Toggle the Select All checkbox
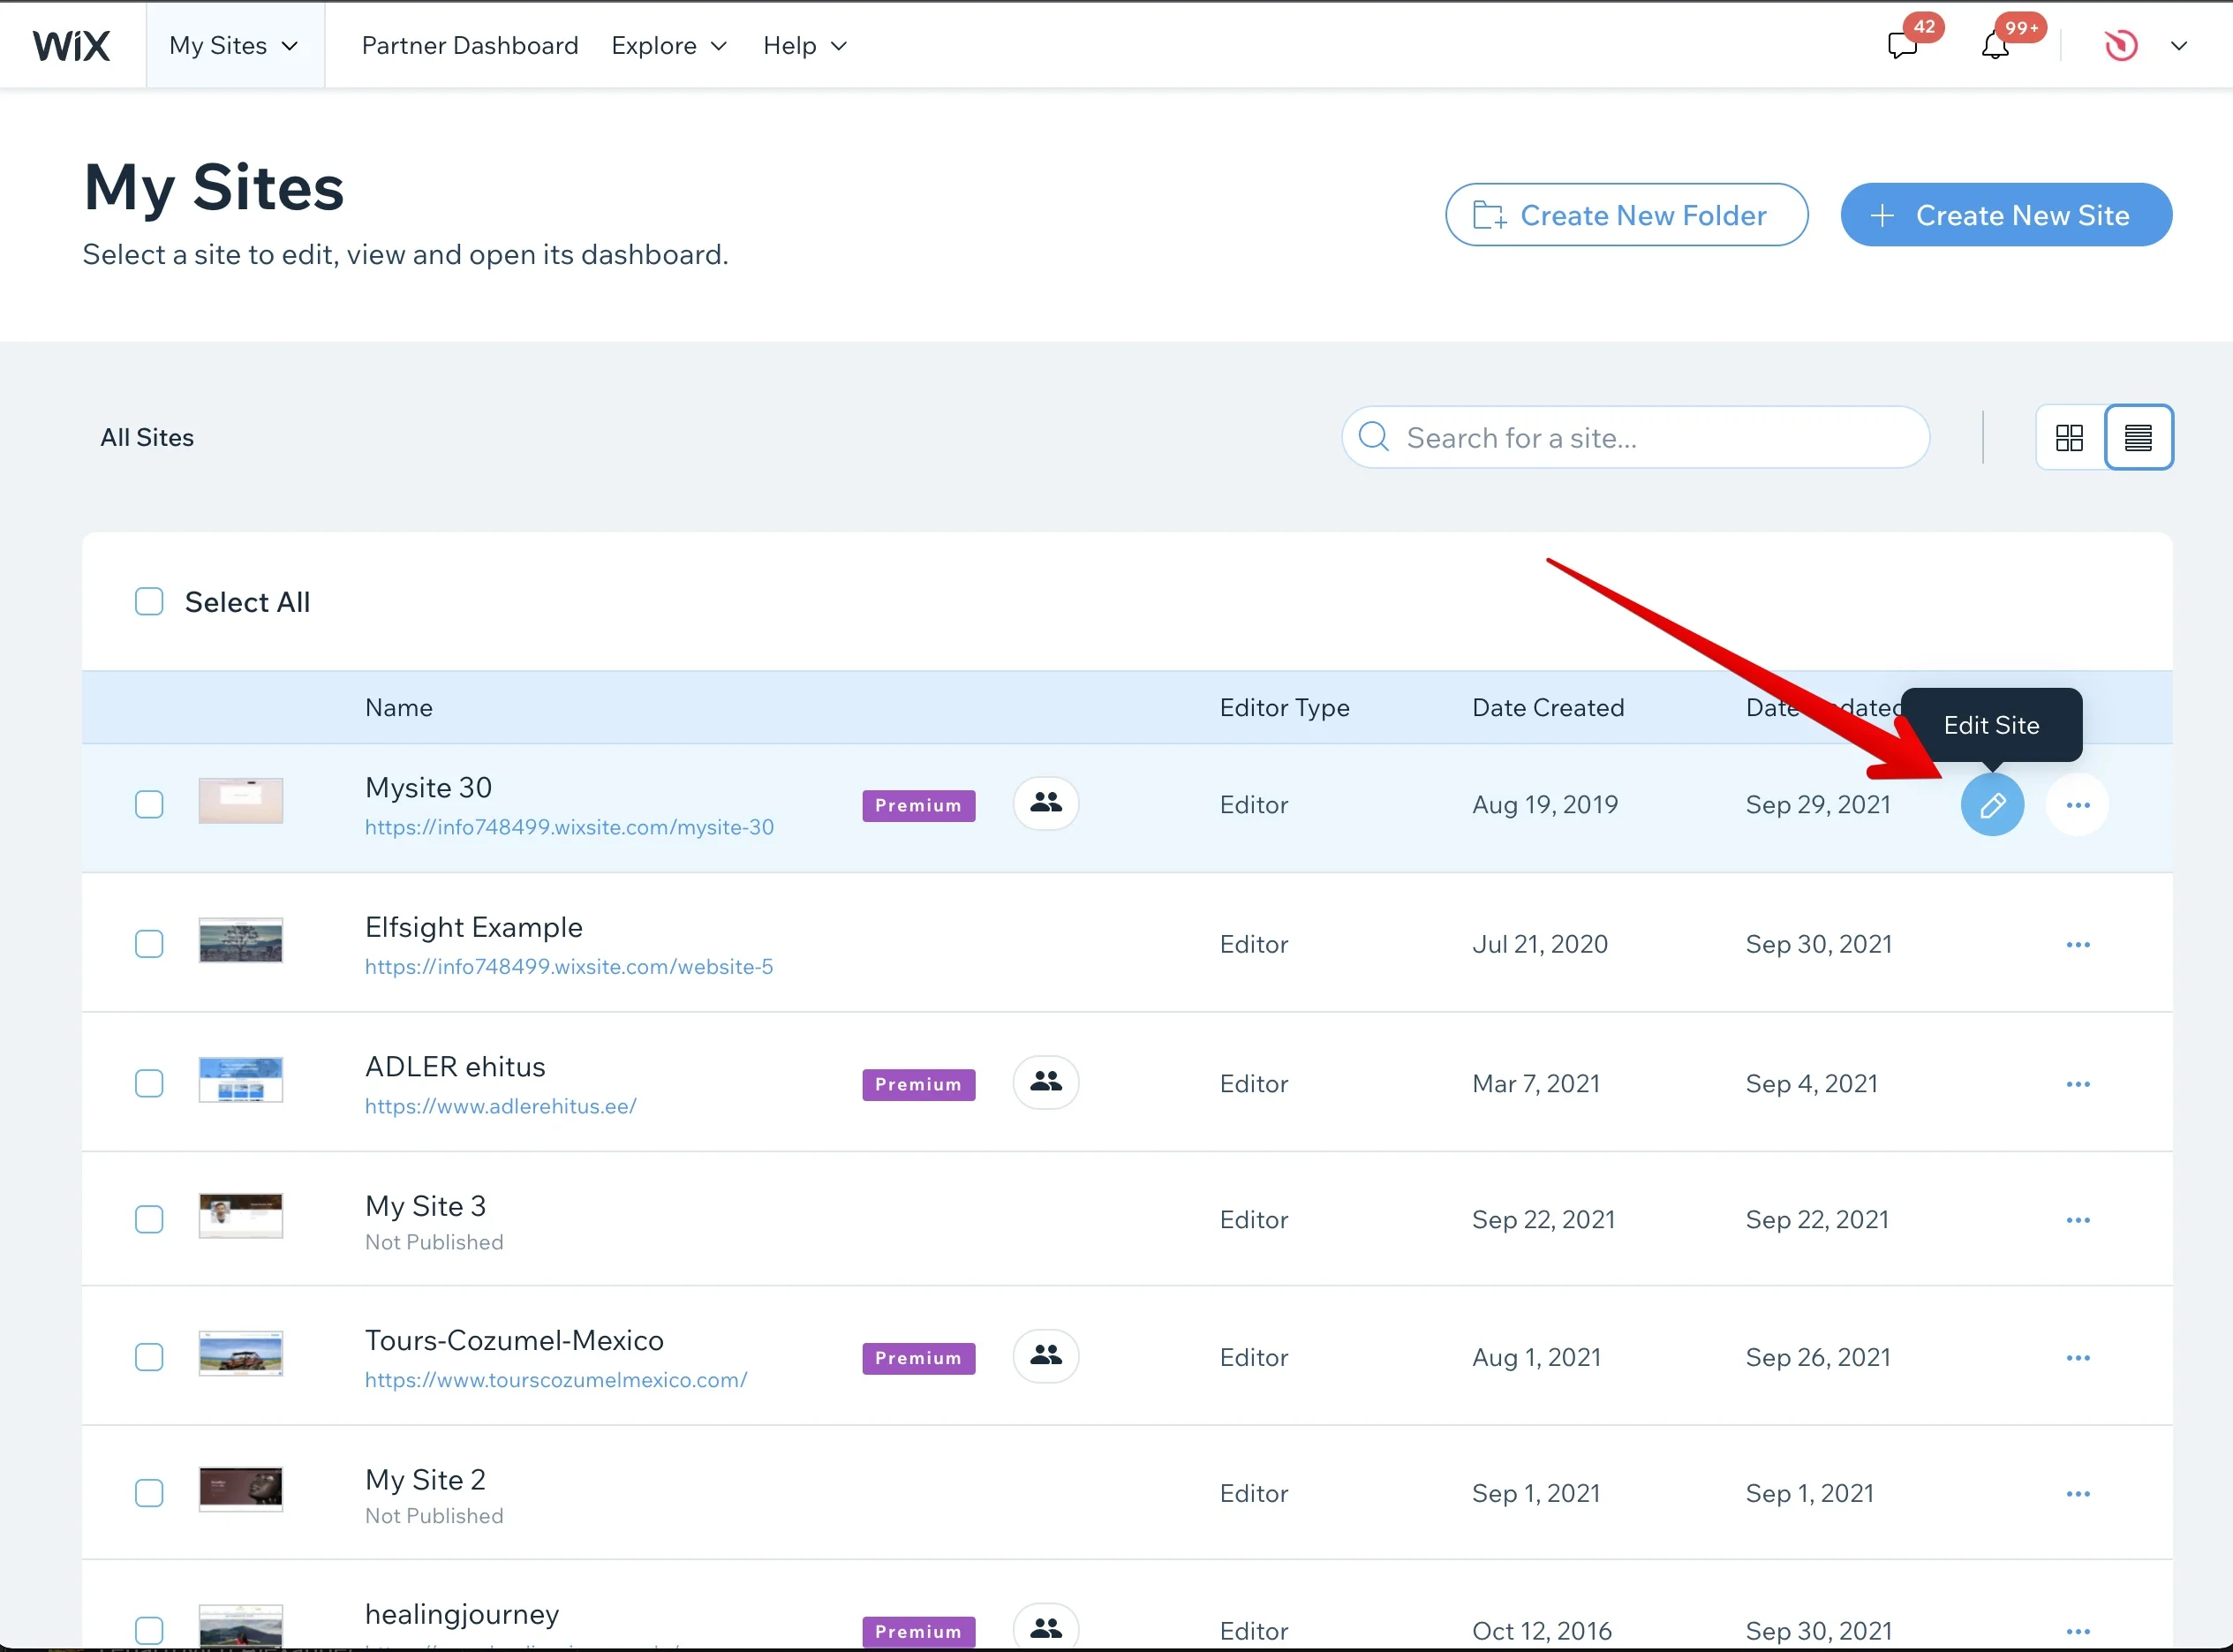Image resolution: width=2233 pixels, height=1652 pixels. pyautogui.click(x=149, y=600)
